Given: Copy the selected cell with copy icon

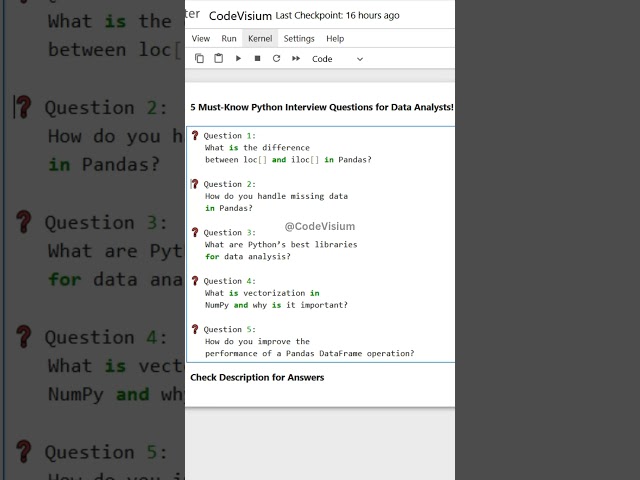Looking at the screenshot, I should coord(199,59).
